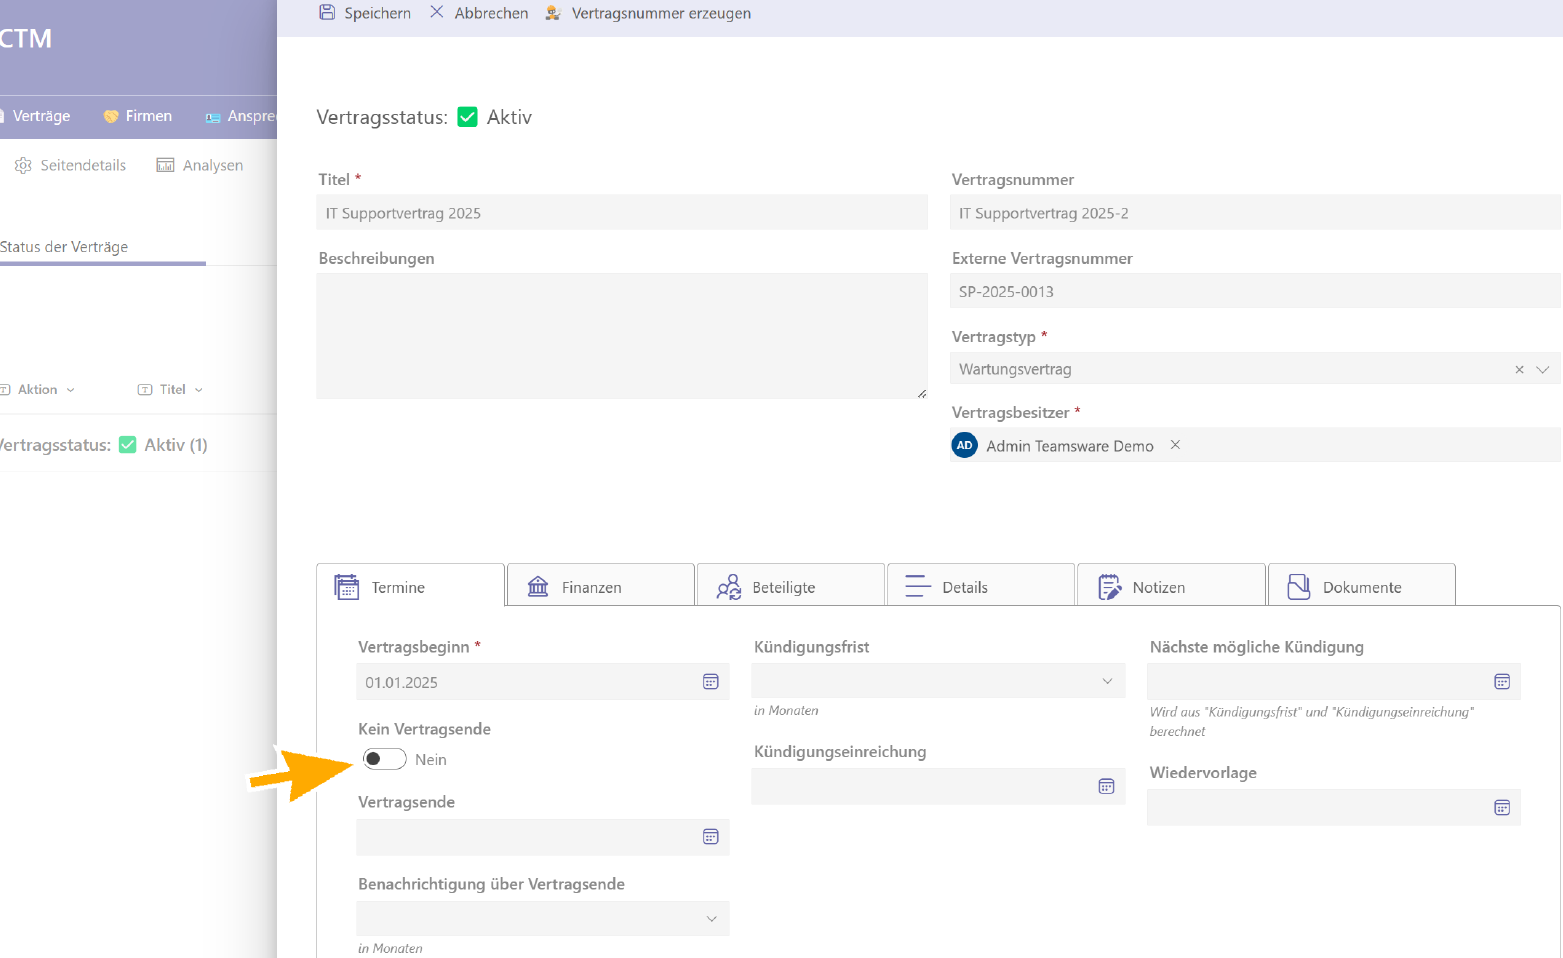Open calendar picker for Wiedervorlage

click(1501, 808)
